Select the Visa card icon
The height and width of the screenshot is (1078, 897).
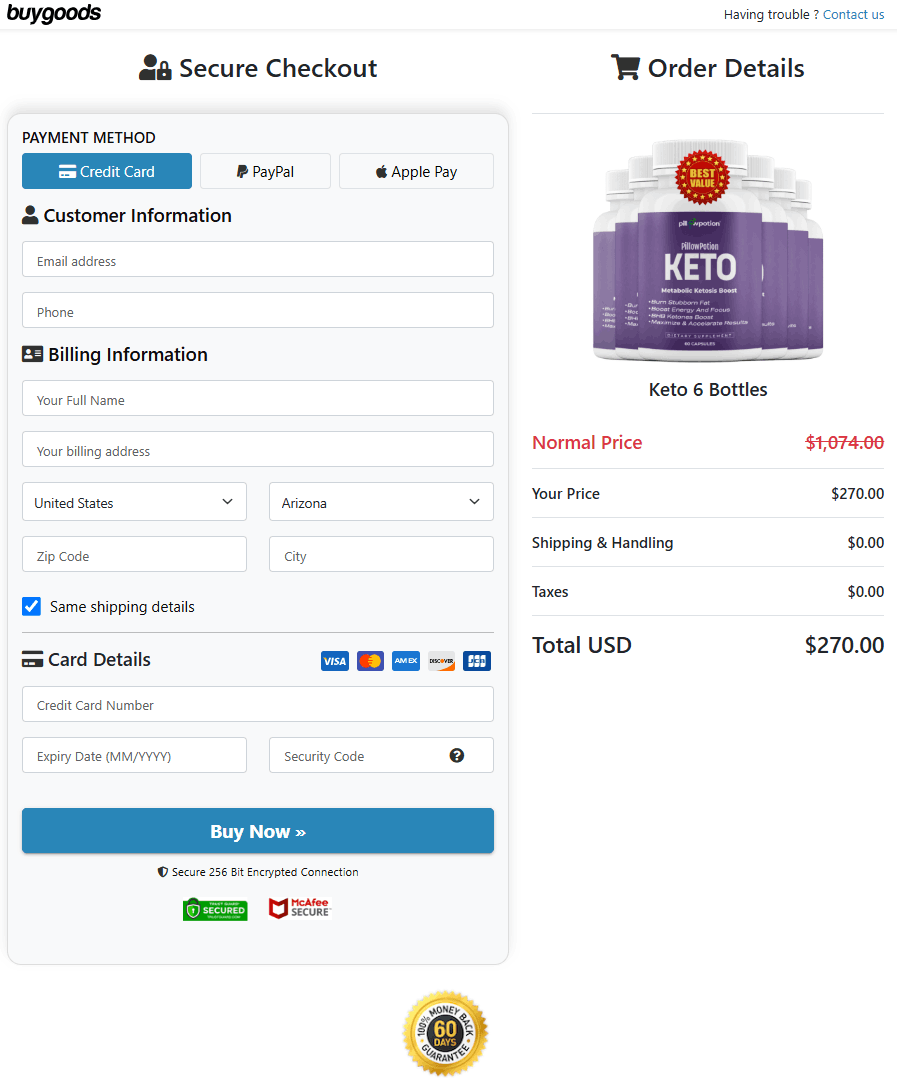coord(335,661)
